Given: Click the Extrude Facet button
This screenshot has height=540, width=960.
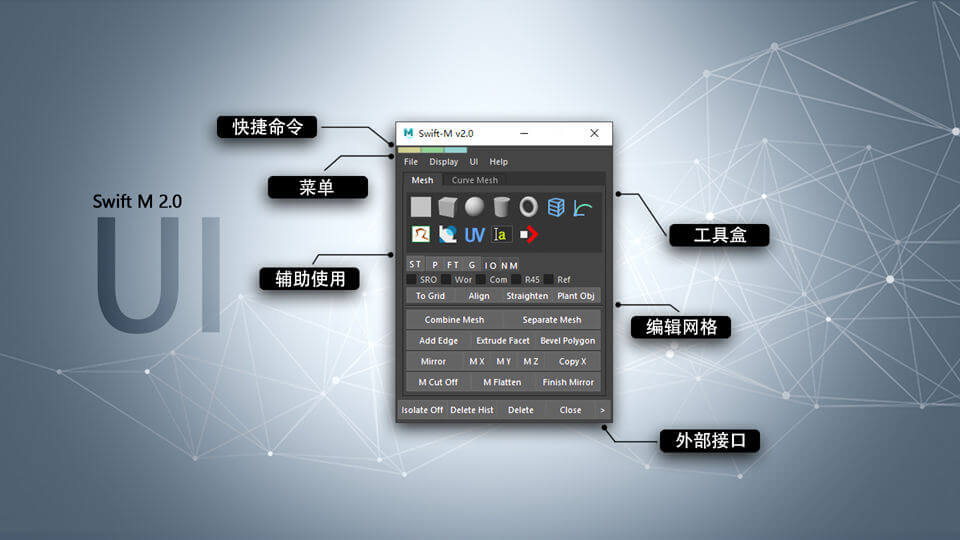Looking at the screenshot, I should point(503,340).
